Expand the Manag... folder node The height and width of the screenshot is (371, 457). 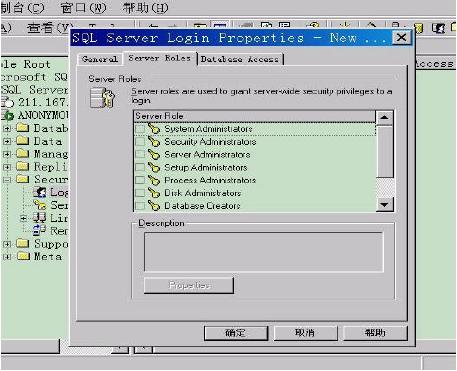click(7, 154)
